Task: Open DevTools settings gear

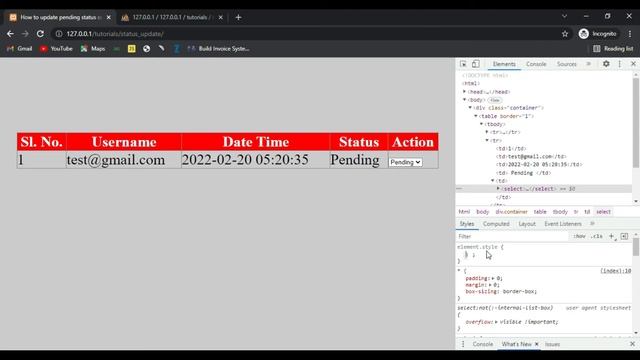Action: (606, 64)
